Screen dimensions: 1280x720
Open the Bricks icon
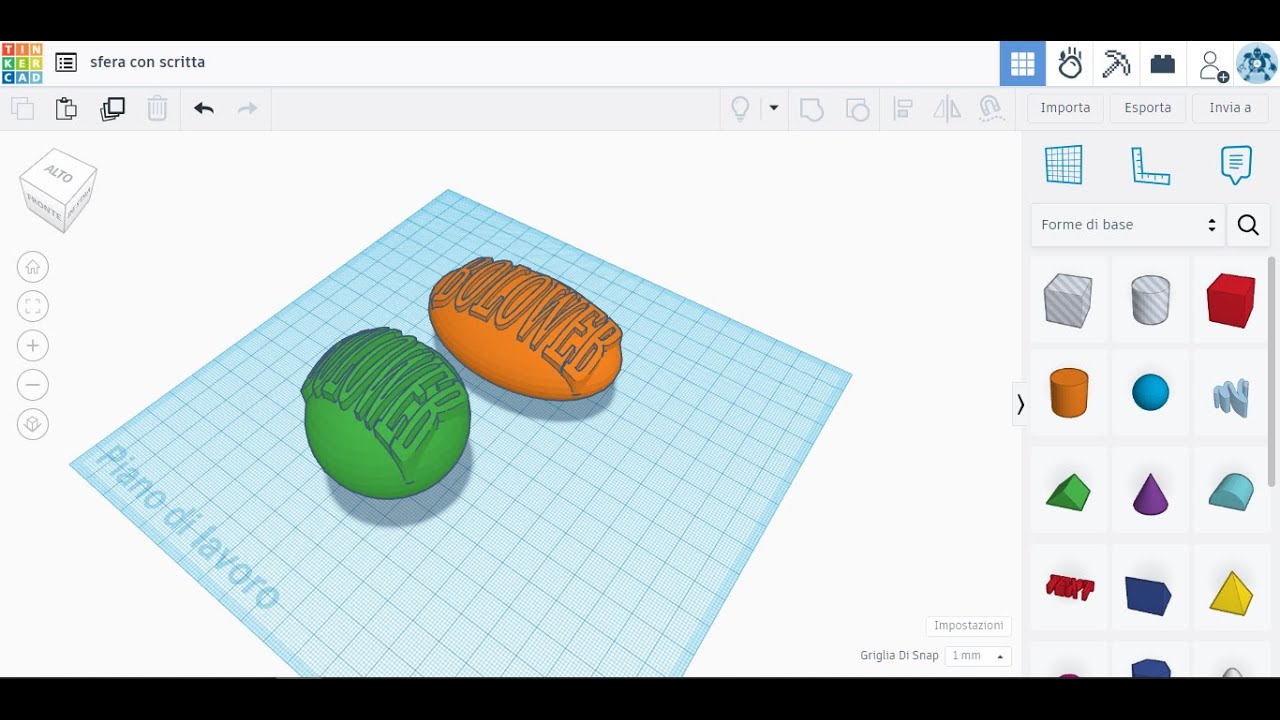pos(1163,64)
